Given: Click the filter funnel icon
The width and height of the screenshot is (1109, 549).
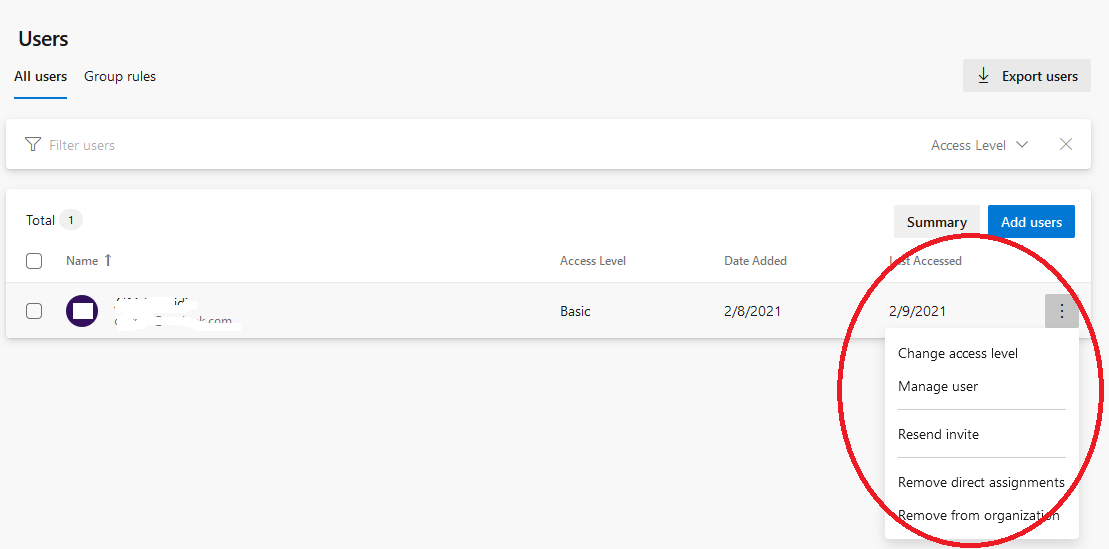Looking at the screenshot, I should coord(33,144).
